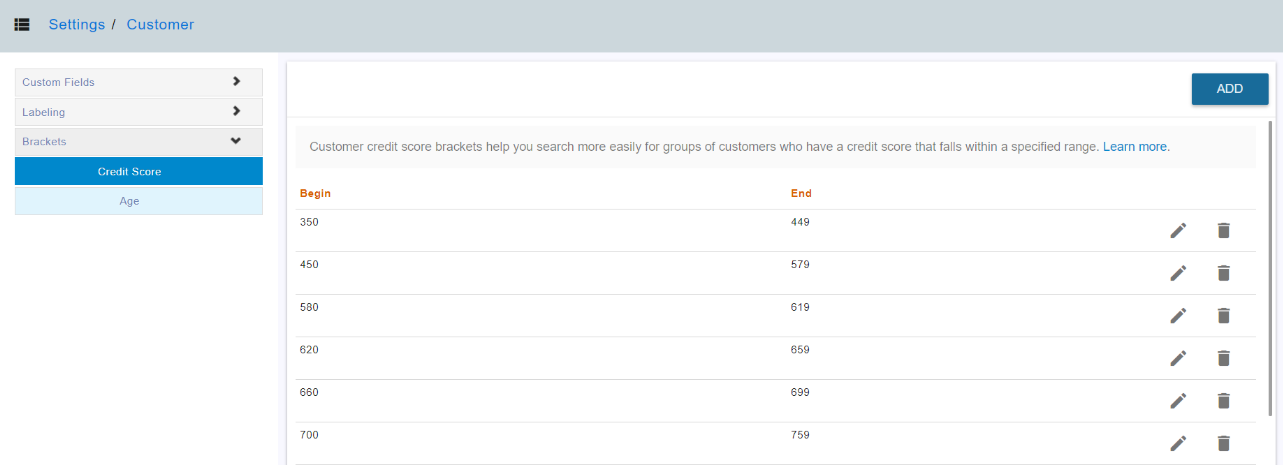The width and height of the screenshot is (1283, 473).
Task: Select the Begin value 660
Action: tap(309, 392)
